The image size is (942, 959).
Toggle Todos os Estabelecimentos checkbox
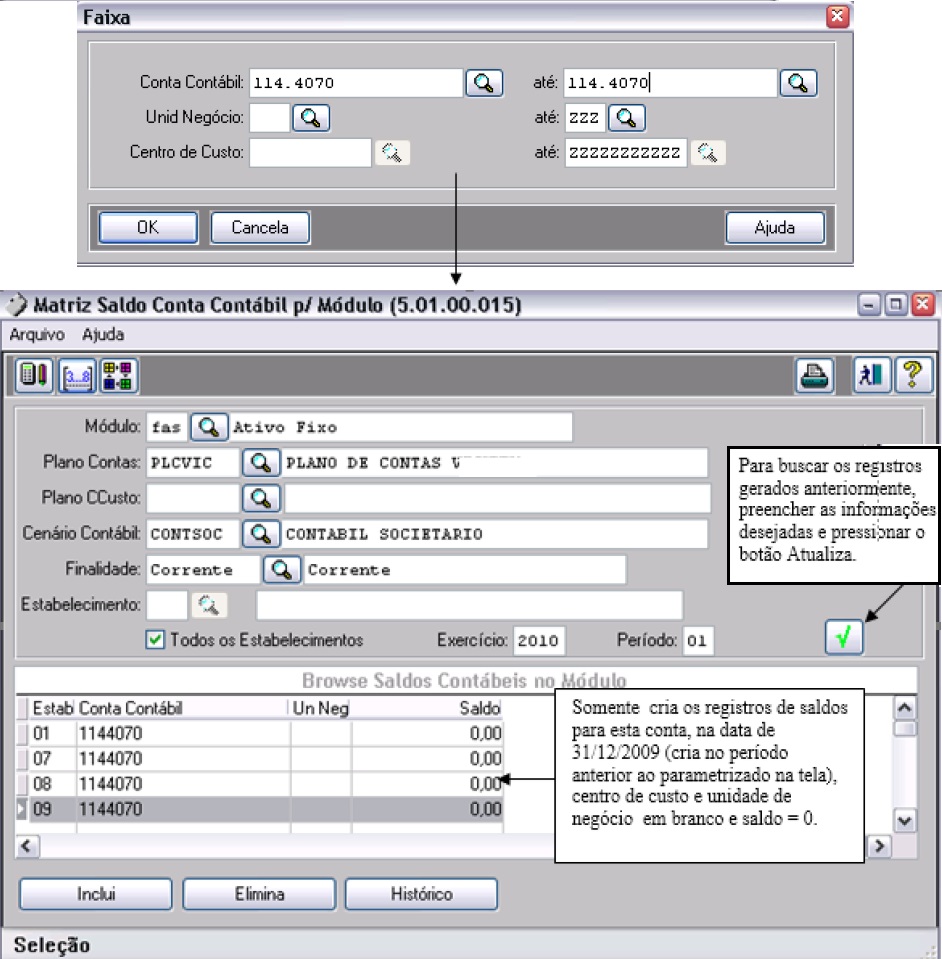coord(155,640)
